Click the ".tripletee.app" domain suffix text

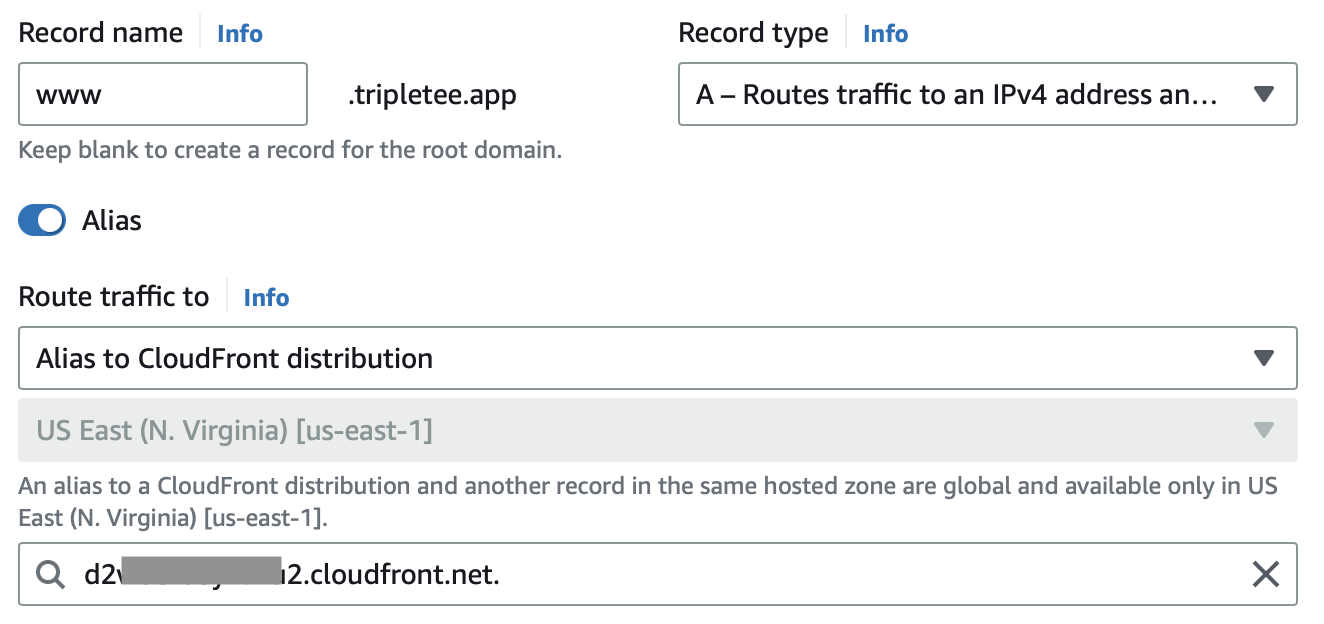point(432,95)
